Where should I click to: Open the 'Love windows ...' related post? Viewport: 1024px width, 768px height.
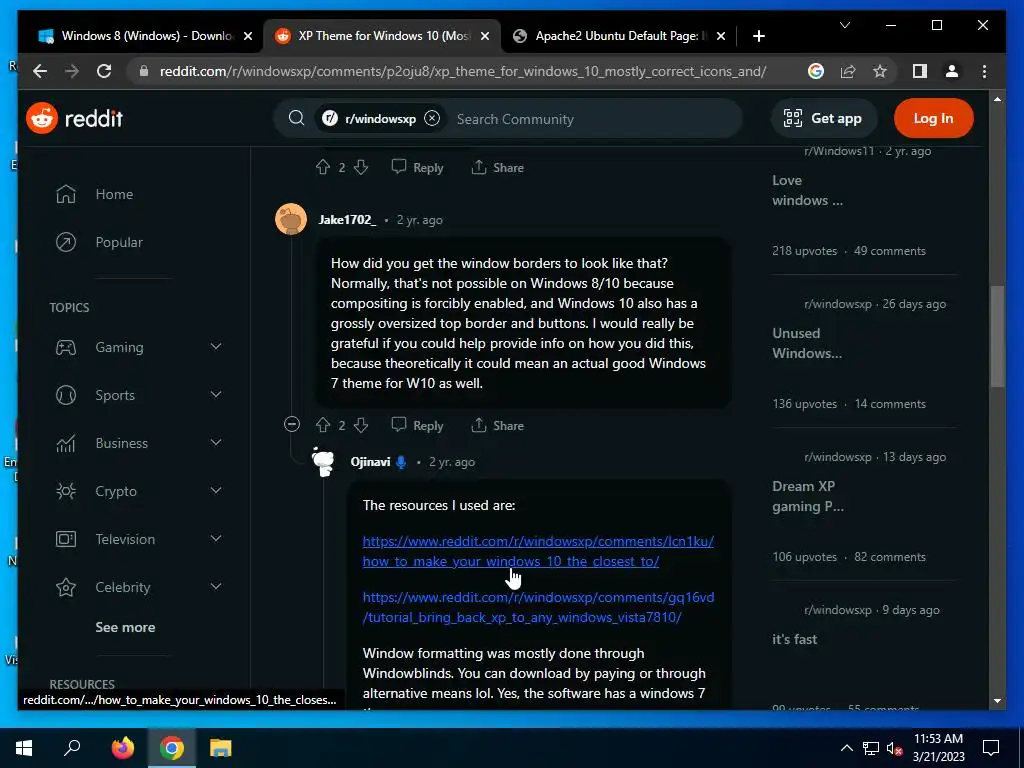click(x=807, y=190)
